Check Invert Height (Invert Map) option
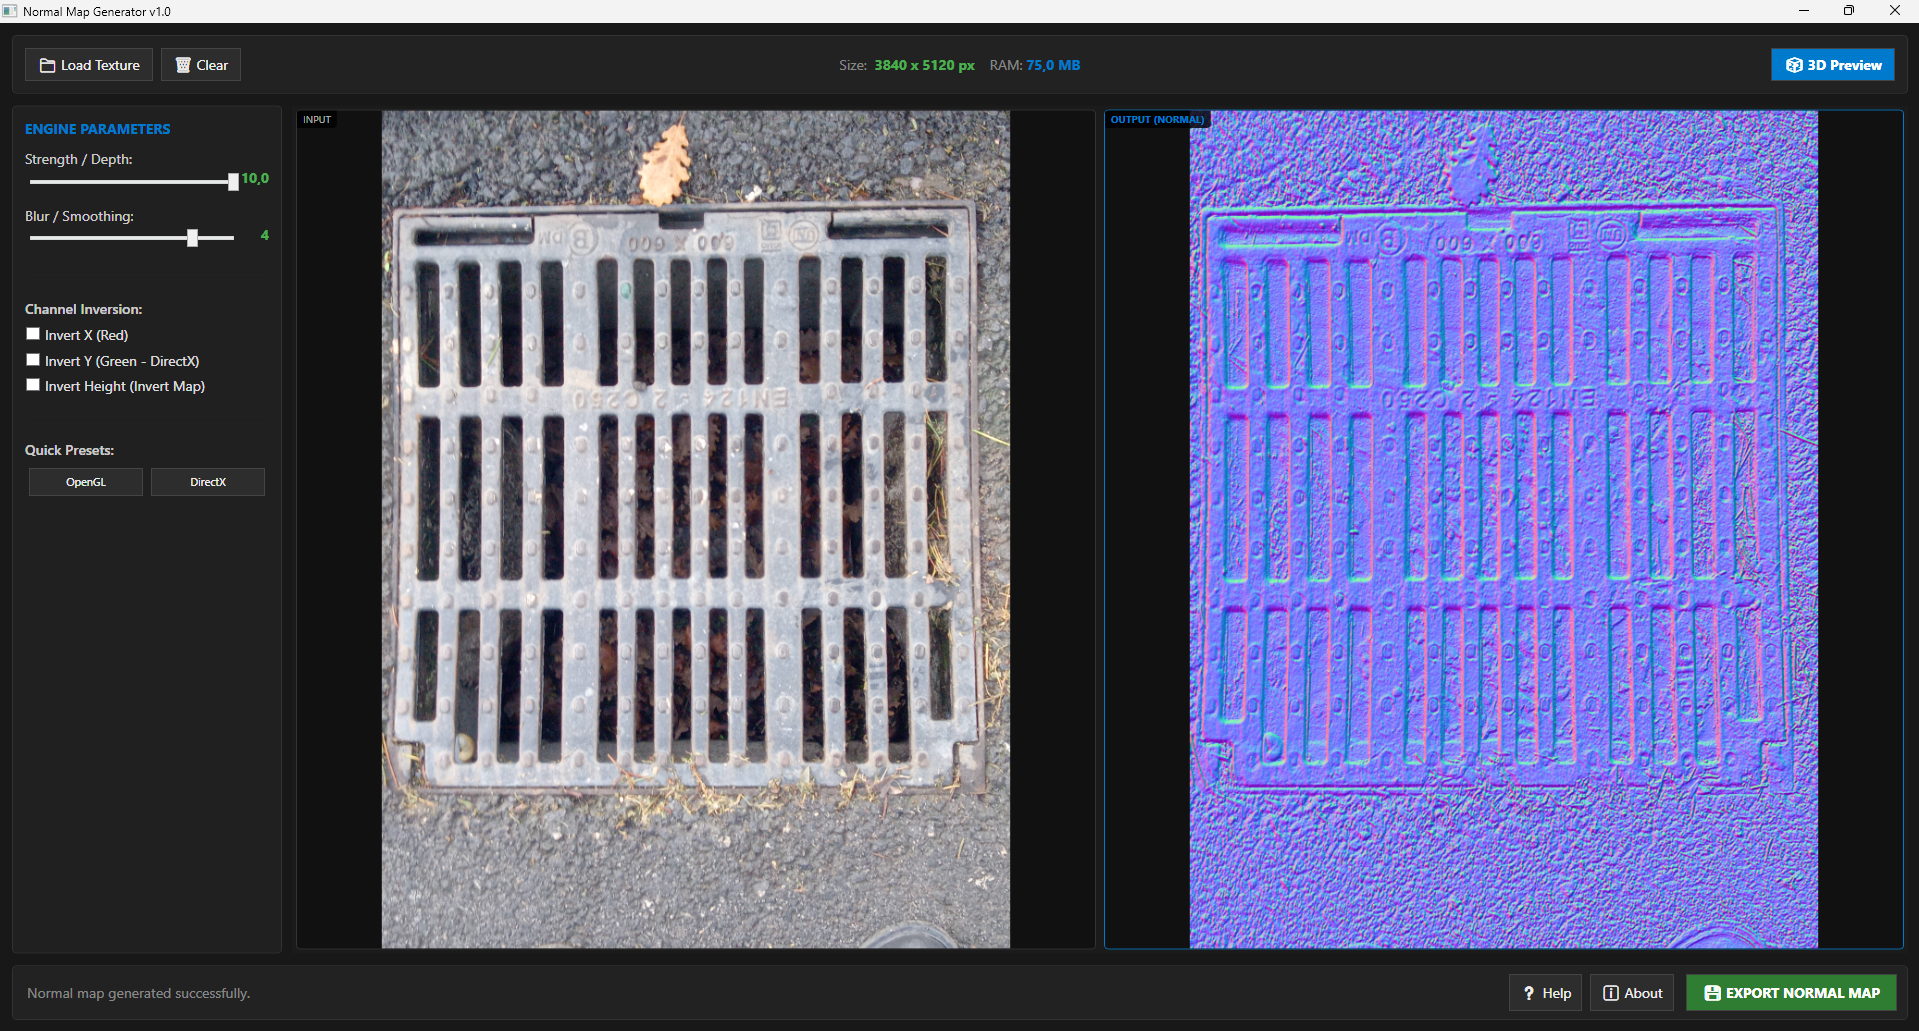 [x=33, y=385]
